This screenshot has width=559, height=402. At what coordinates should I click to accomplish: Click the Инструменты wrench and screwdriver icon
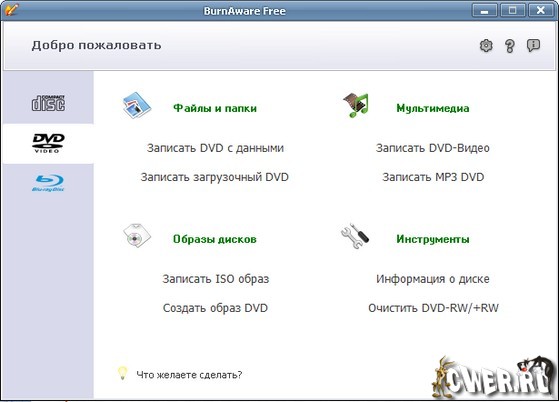[355, 236]
